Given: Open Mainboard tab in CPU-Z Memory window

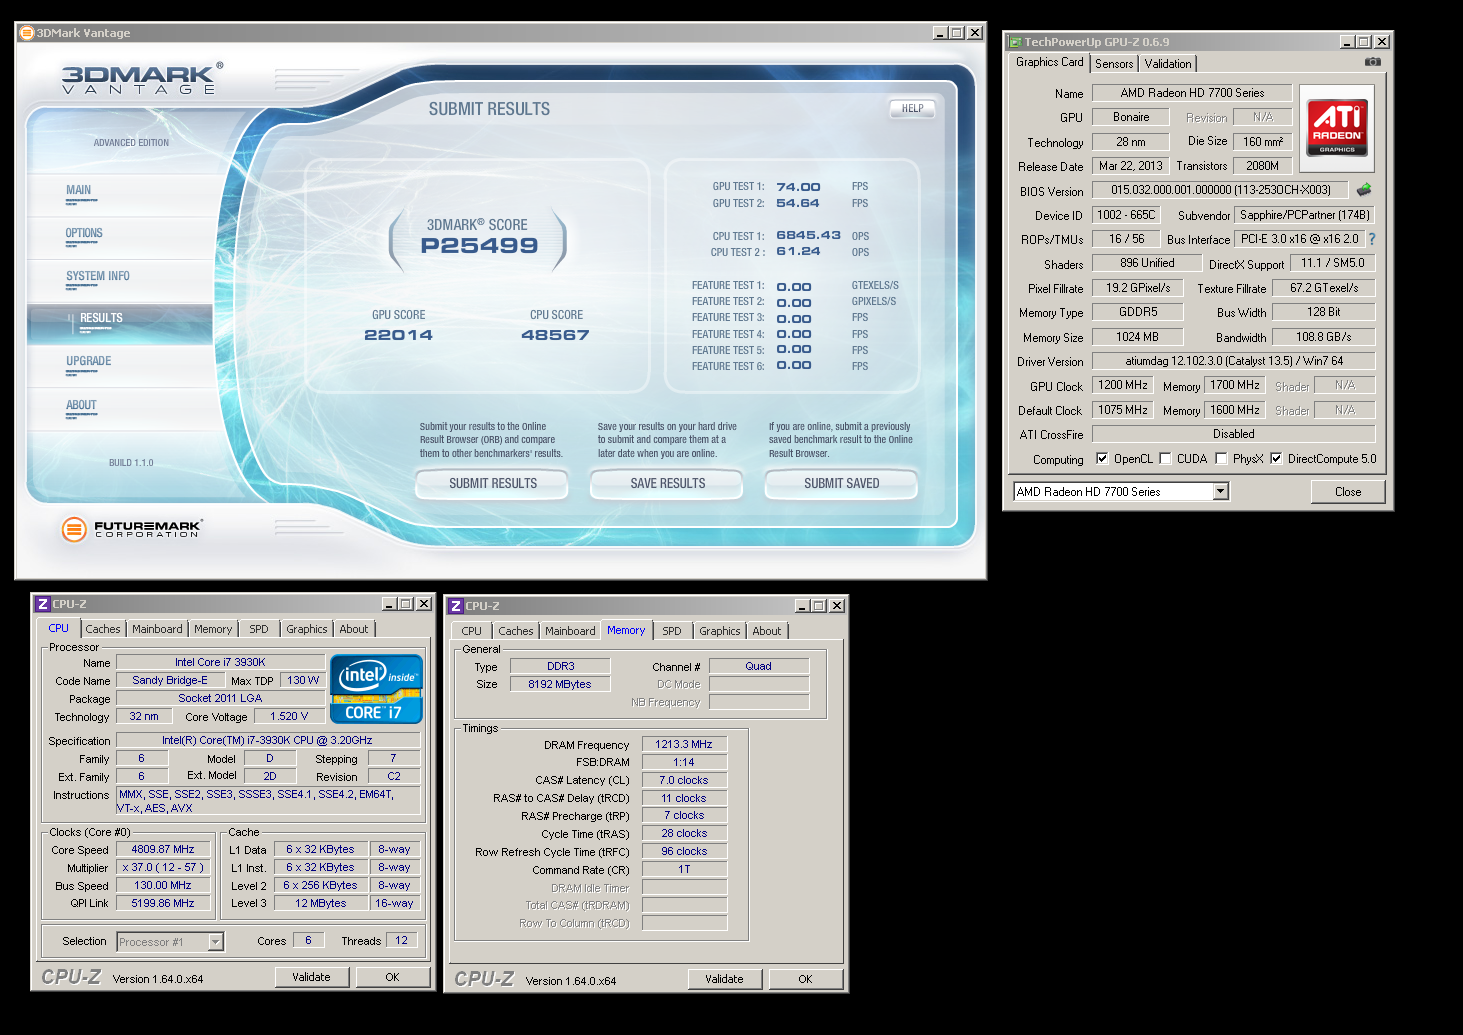Looking at the screenshot, I should coord(570,631).
